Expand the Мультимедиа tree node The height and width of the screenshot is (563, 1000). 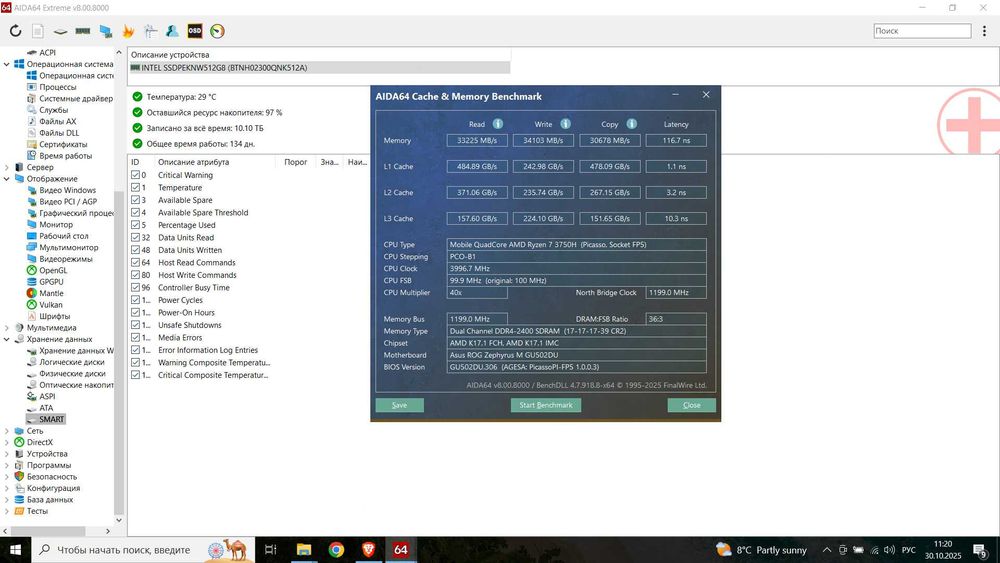tap(6, 328)
